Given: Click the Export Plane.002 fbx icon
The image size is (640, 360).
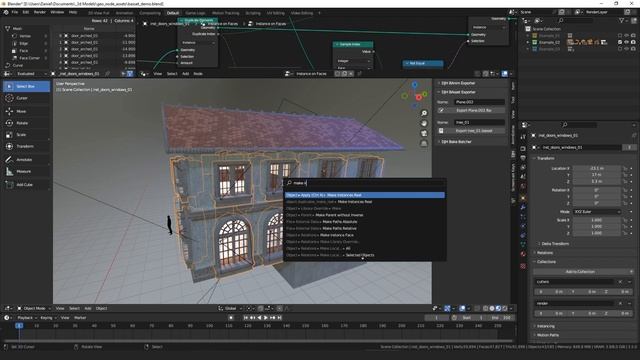Looking at the screenshot, I should click(441, 110).
